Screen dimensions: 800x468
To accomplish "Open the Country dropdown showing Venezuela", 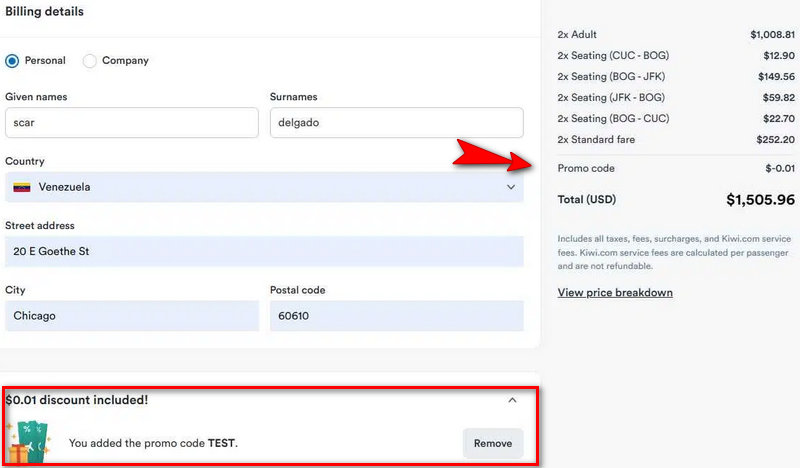I will pyautogui.click(x=264, y=187).
